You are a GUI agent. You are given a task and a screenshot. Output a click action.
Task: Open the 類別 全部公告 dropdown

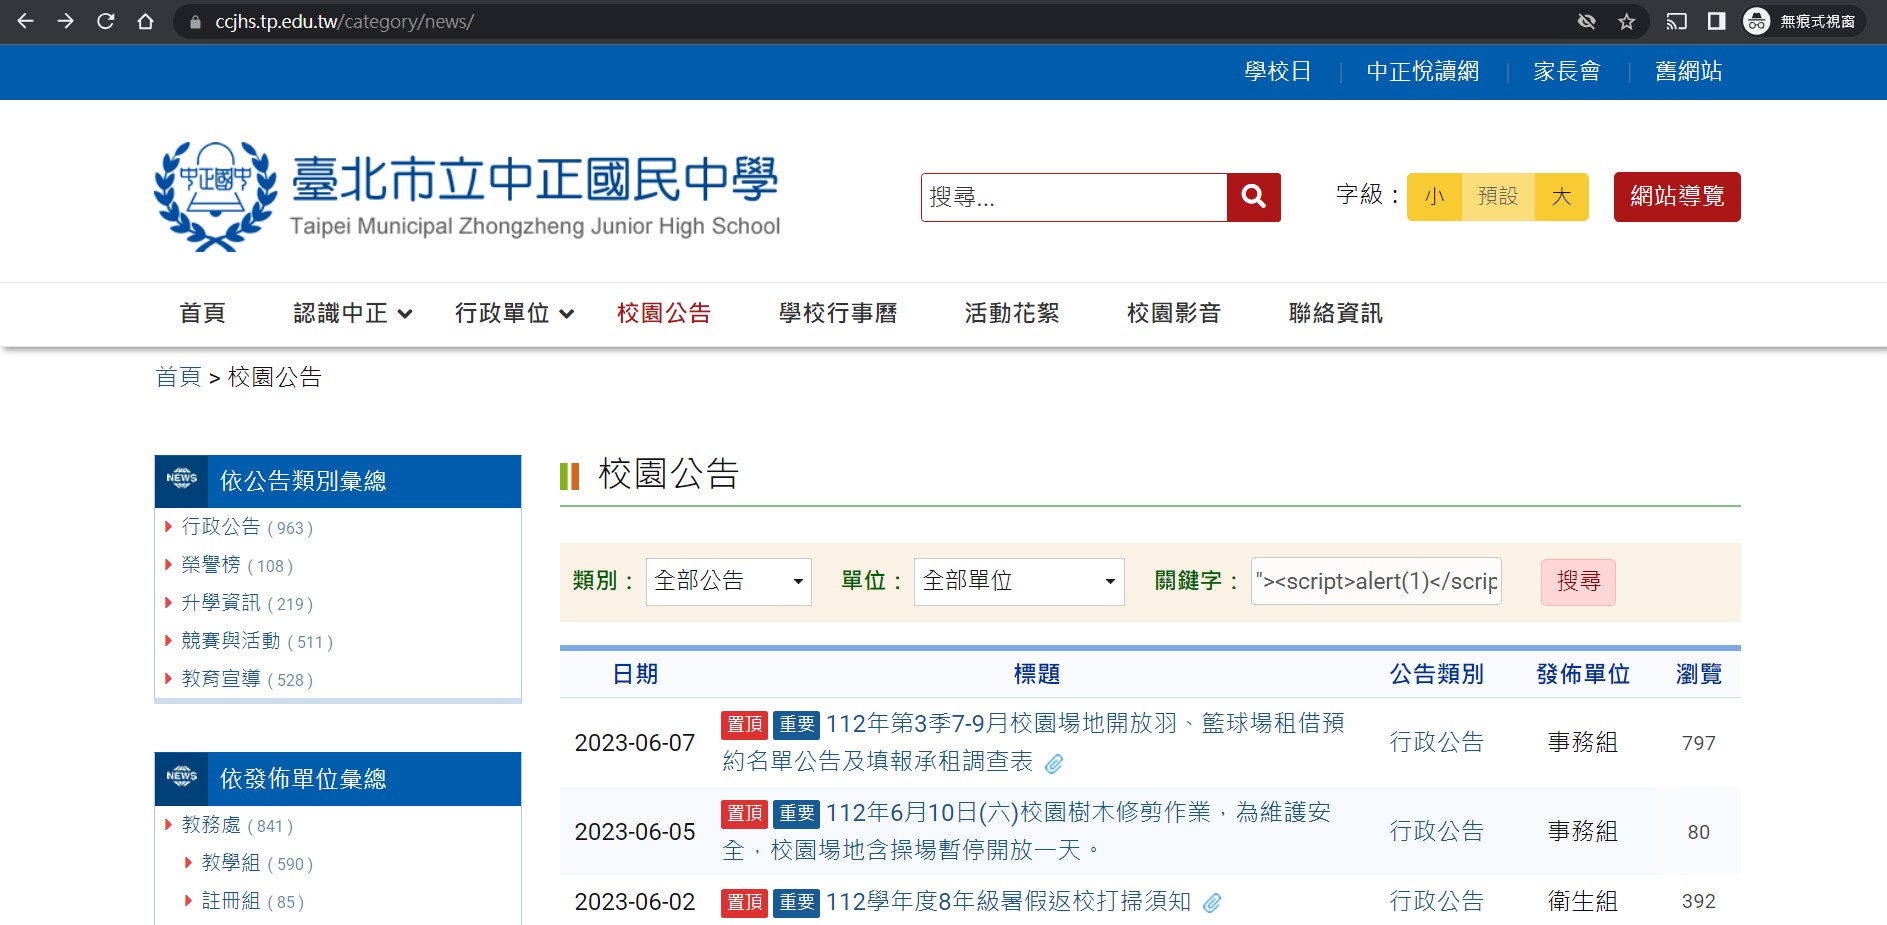click(729, 581)
